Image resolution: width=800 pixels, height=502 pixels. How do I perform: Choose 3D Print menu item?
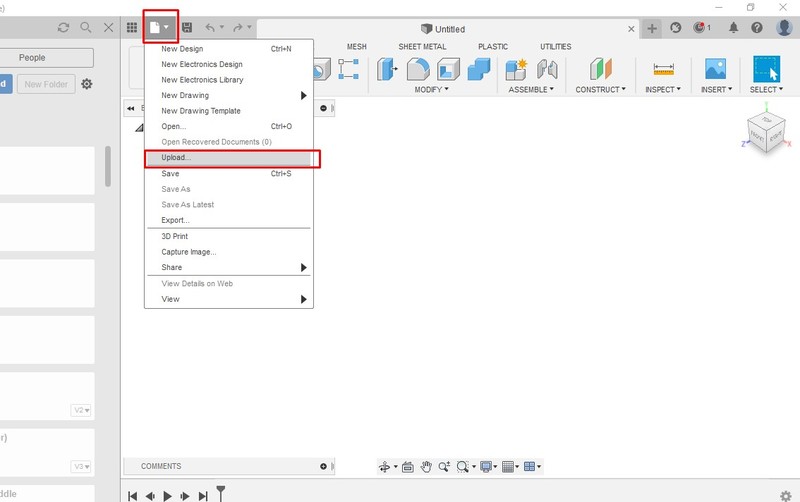click(x=229, y=236)
